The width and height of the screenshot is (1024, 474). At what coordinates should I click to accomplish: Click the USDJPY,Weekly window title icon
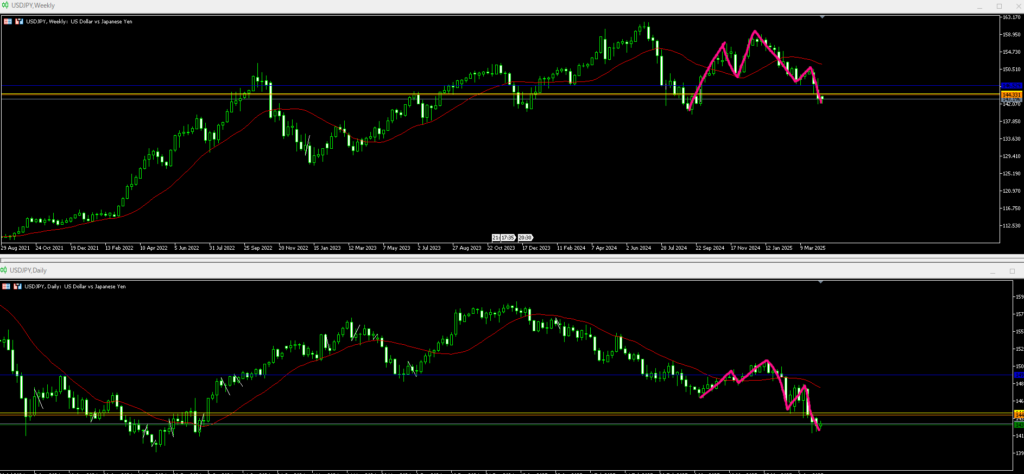(x=5, y=5)
